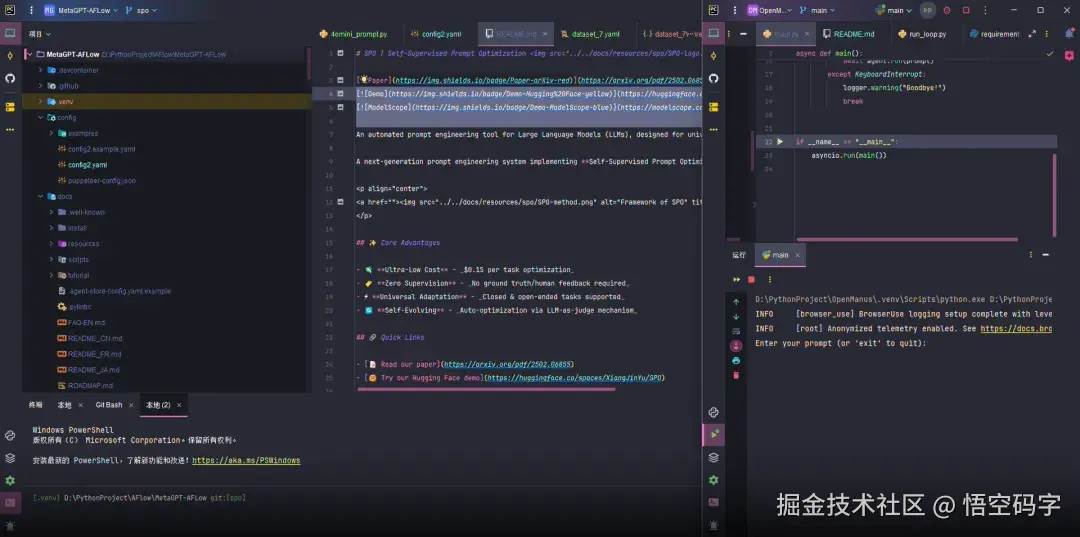Click the run gutter arrow on line 22
The height and width of the screenshot is (537, 1080).
tap(780, 142)
